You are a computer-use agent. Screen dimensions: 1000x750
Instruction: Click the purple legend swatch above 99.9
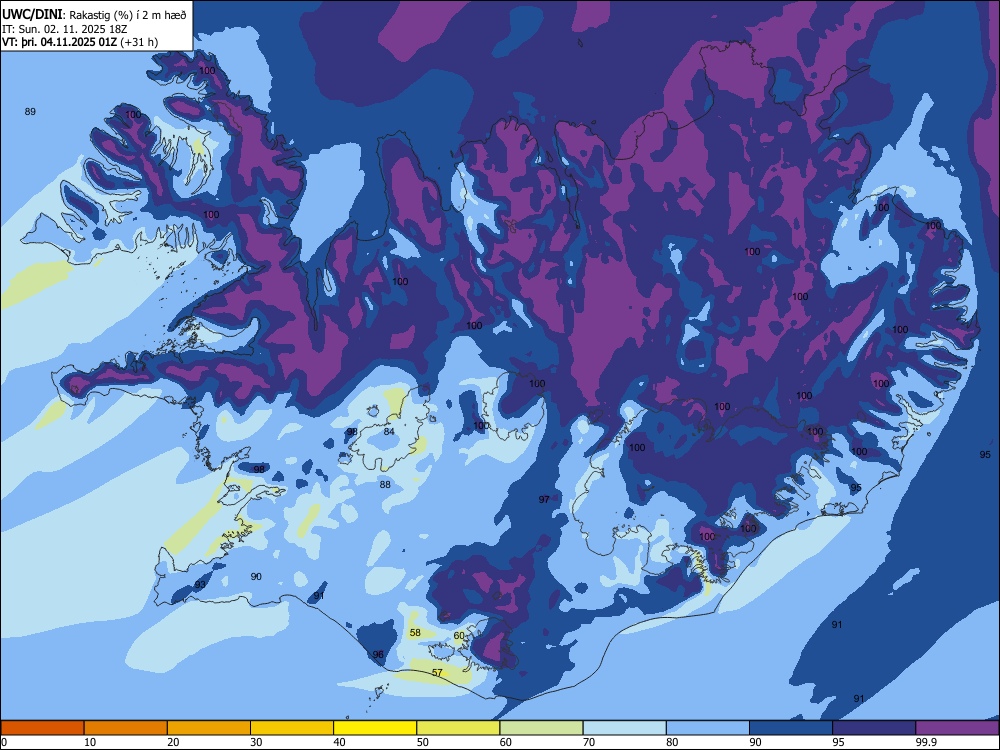pos(957,728)
